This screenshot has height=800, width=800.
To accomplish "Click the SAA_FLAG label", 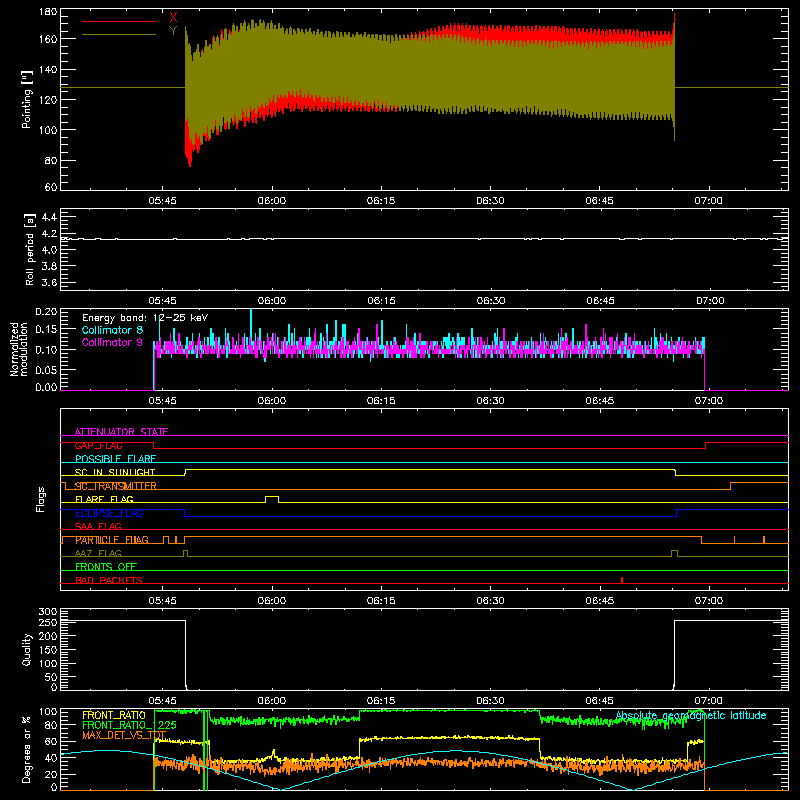I will point(98,526).
